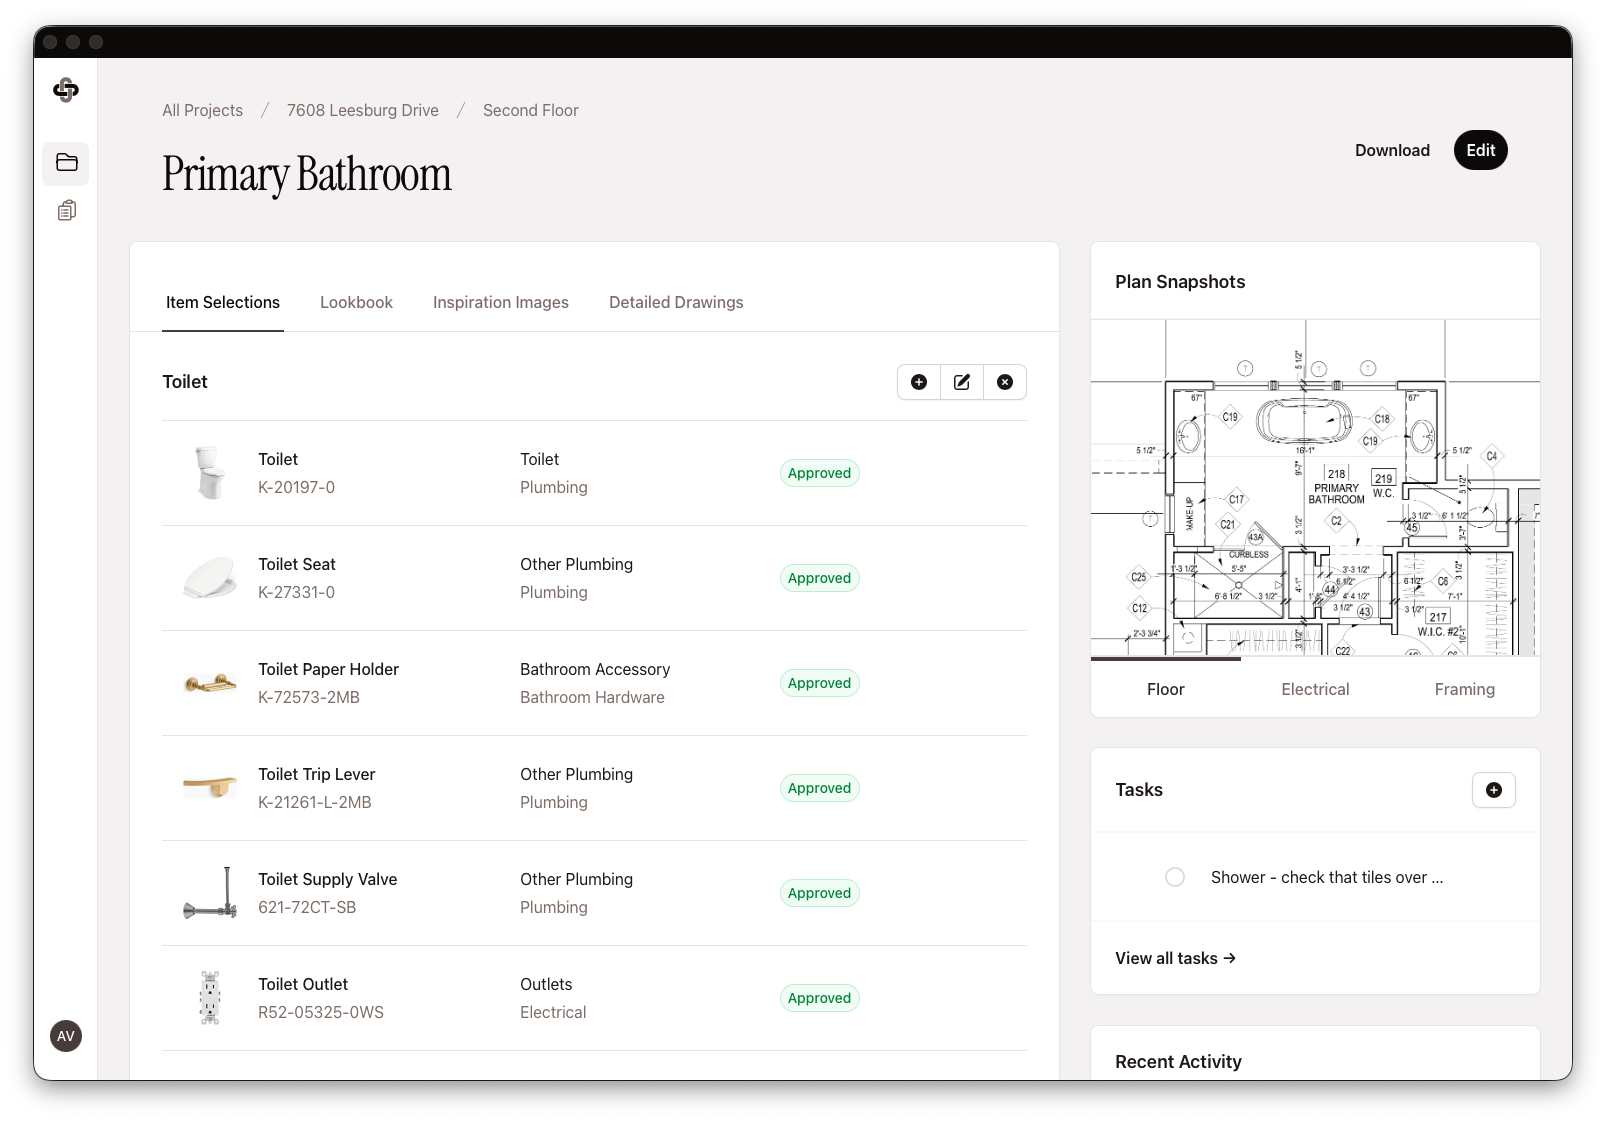This screenshot has height=1122, width=1606.
Task: Click the K-21261-L-2MB model number
Action: click(x=315, y=802)
